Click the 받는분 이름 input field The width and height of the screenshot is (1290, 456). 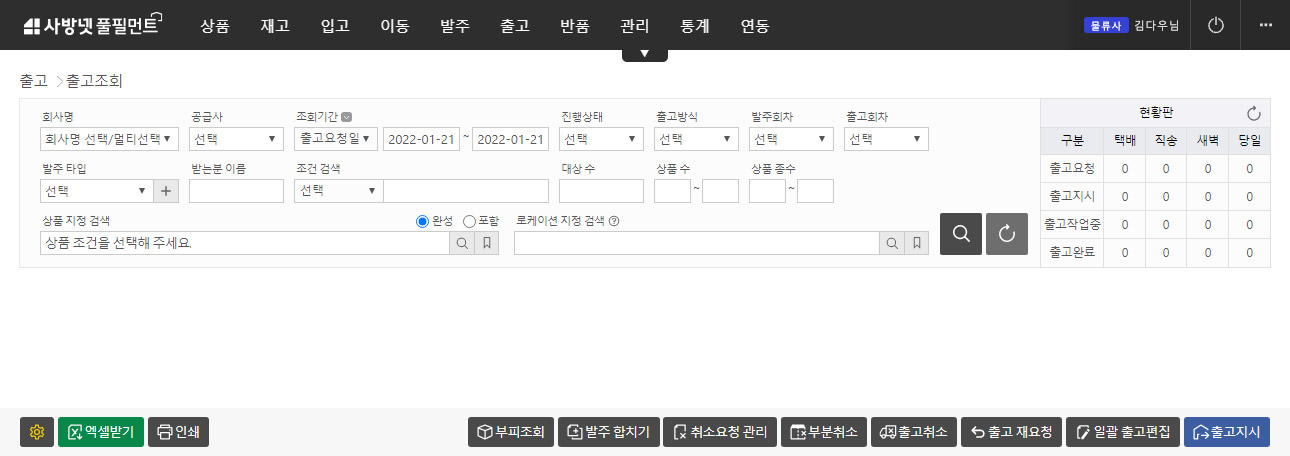236,191
